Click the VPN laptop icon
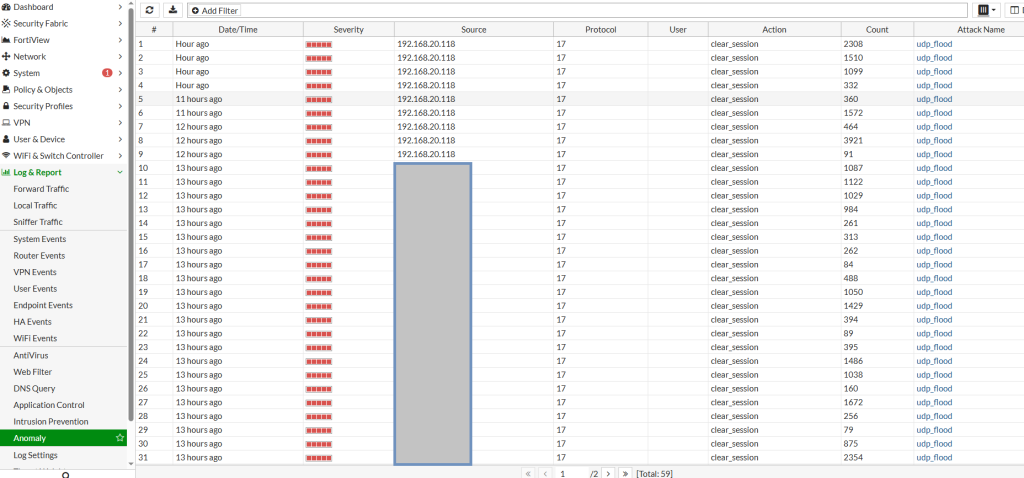The image size is (1024, 478). (7, 123)
